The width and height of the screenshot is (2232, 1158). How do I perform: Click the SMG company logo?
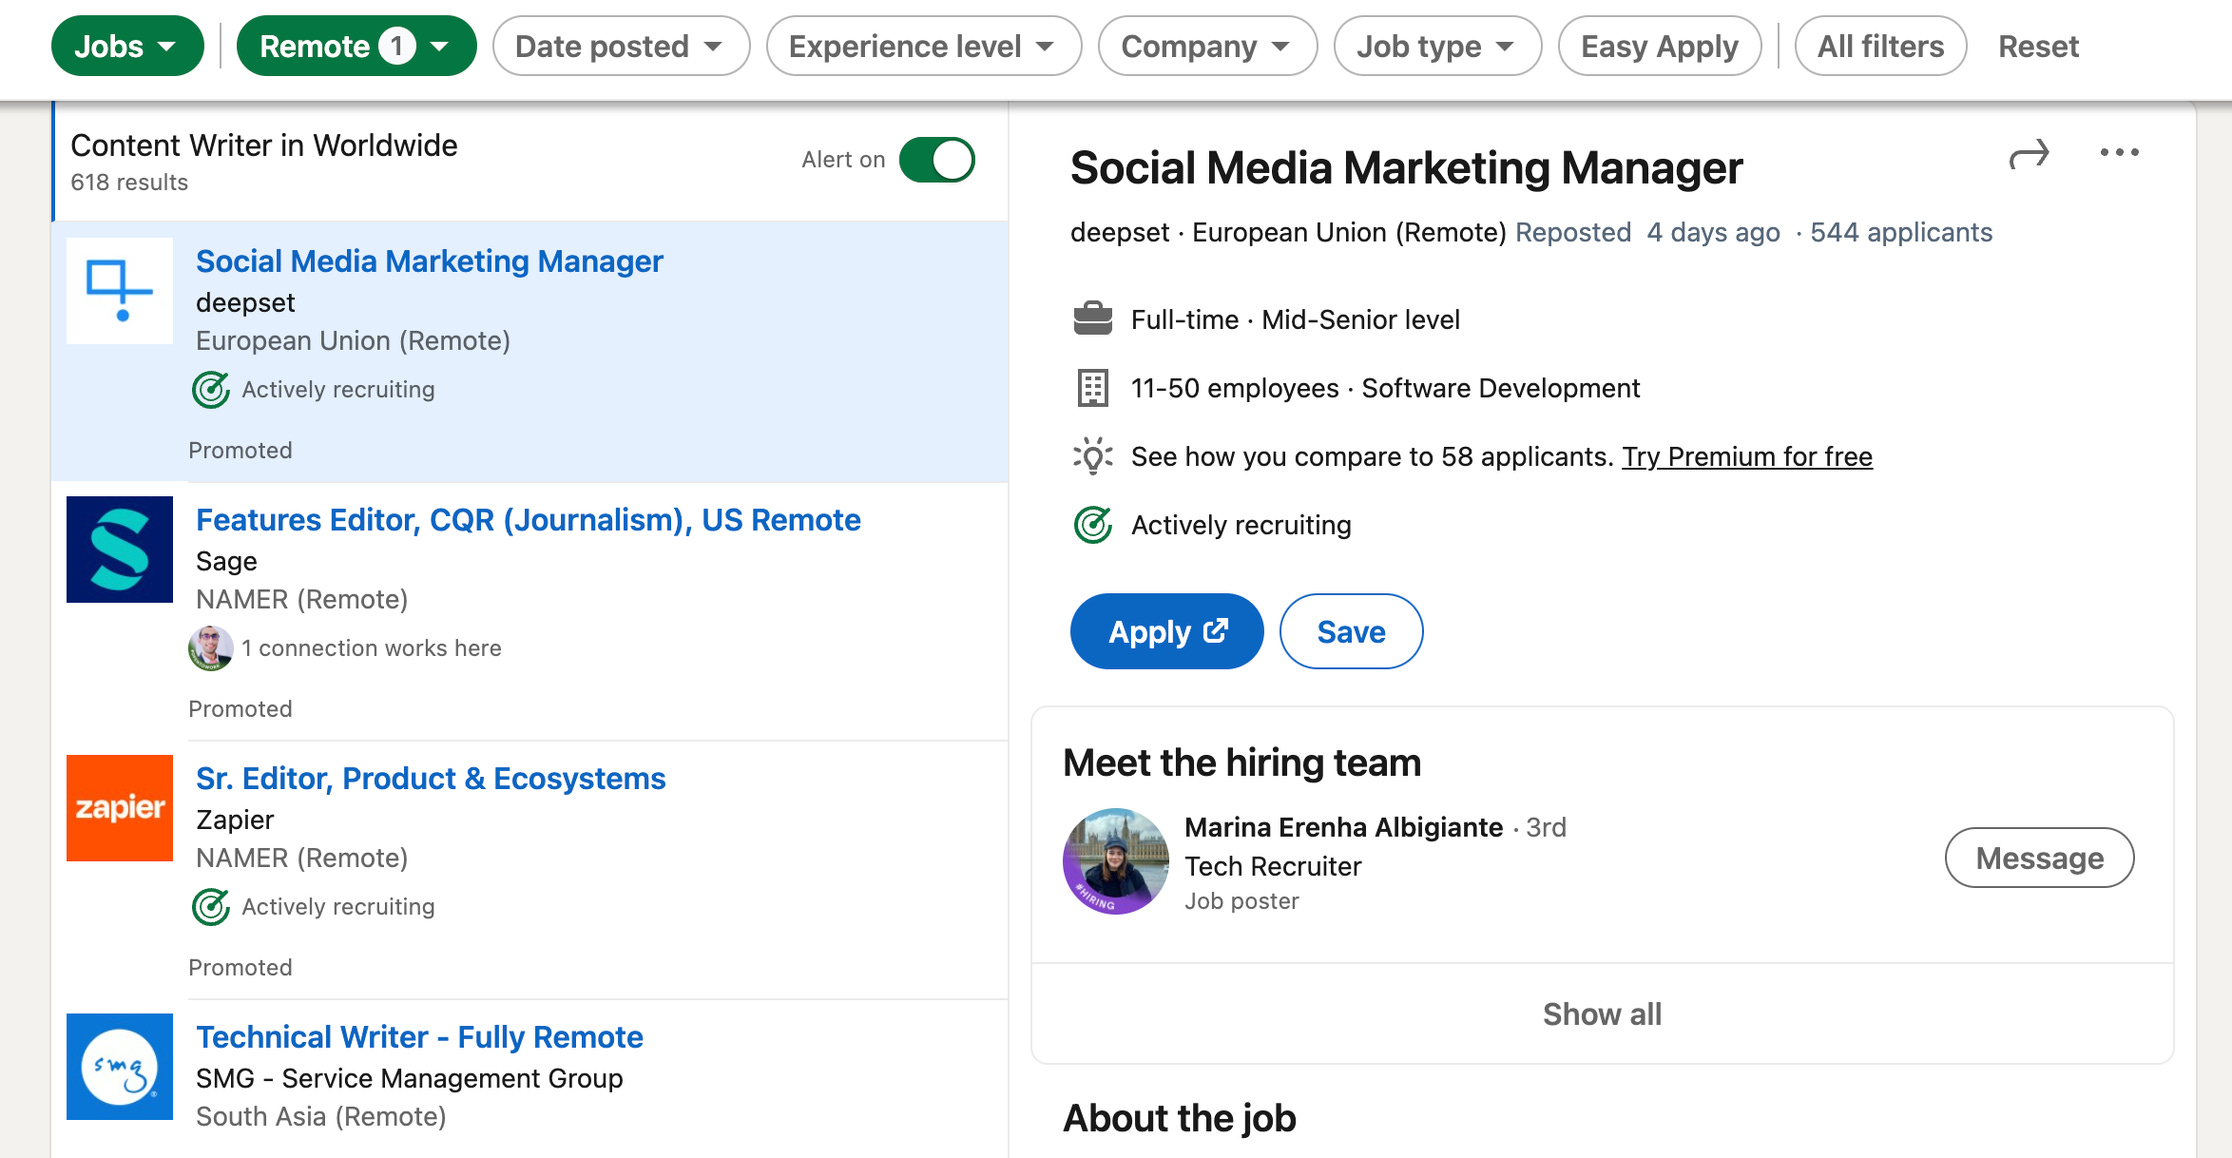click(120, 1066)
